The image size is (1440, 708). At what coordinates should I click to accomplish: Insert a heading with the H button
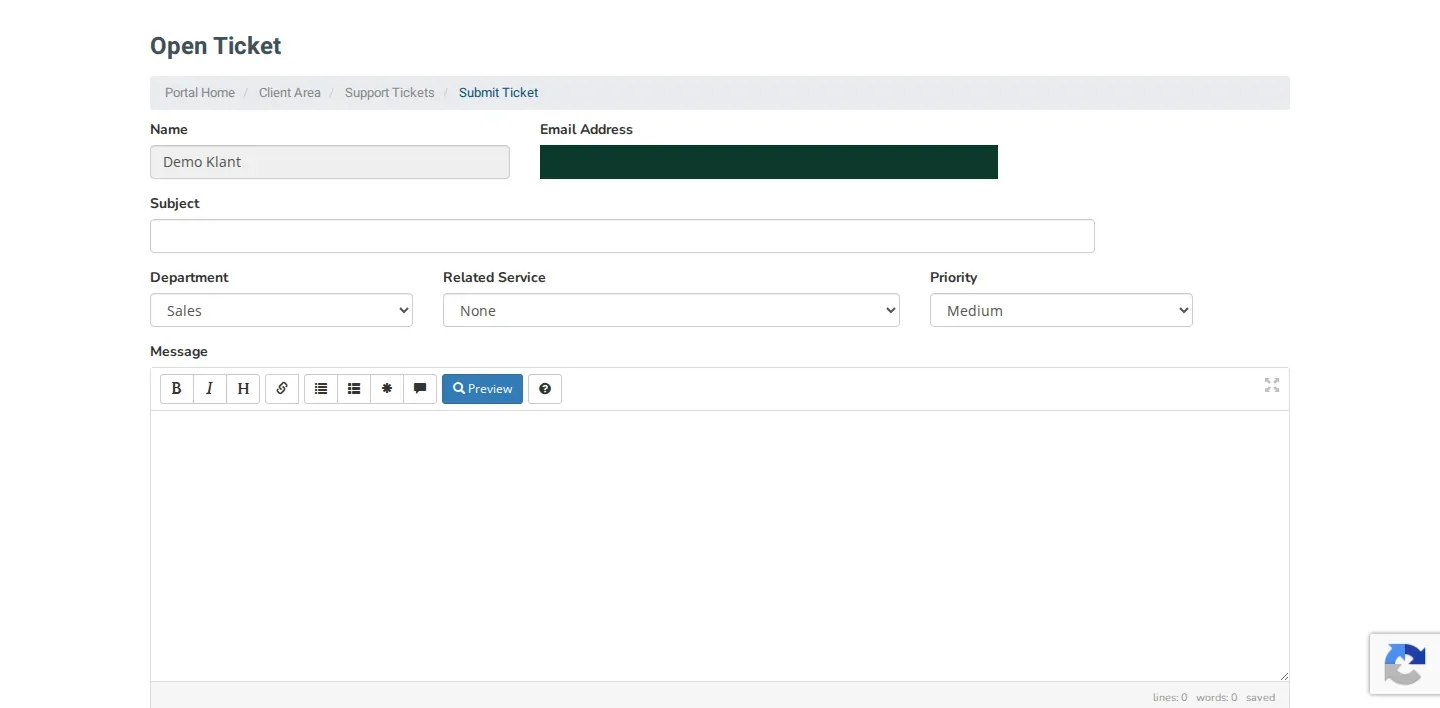coord(243,389)
